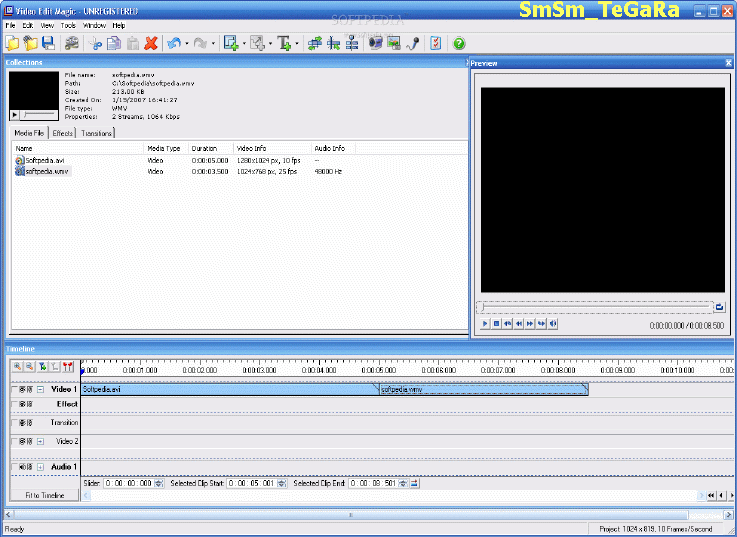Click the Add Media File icon

231,43
